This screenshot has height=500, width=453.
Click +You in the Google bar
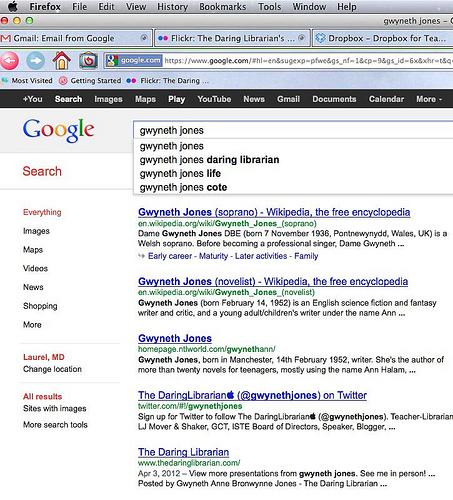[33, 99]
